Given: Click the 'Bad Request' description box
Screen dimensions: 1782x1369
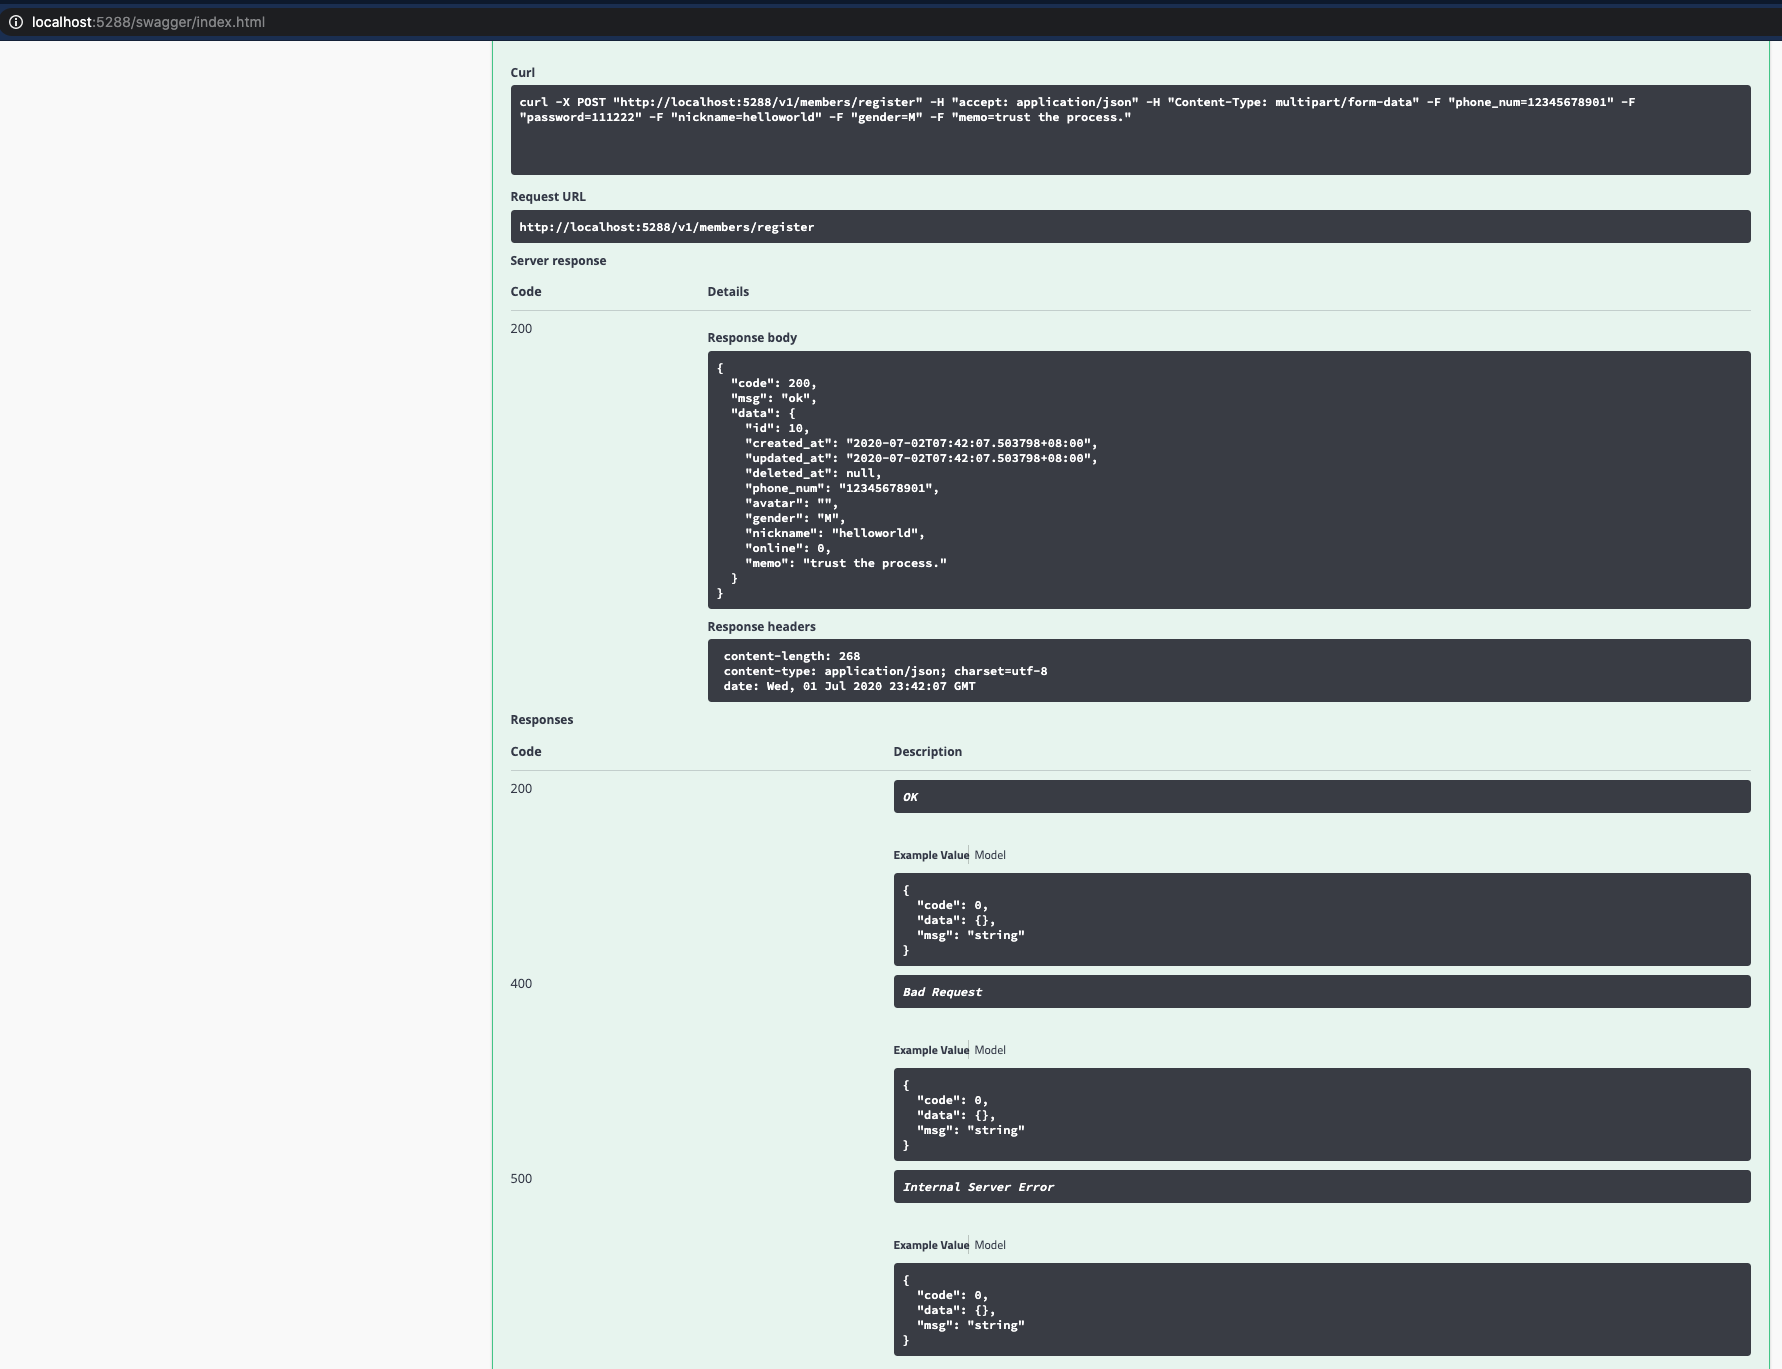Looking at the screenshot, I should tap(1322, 992).
